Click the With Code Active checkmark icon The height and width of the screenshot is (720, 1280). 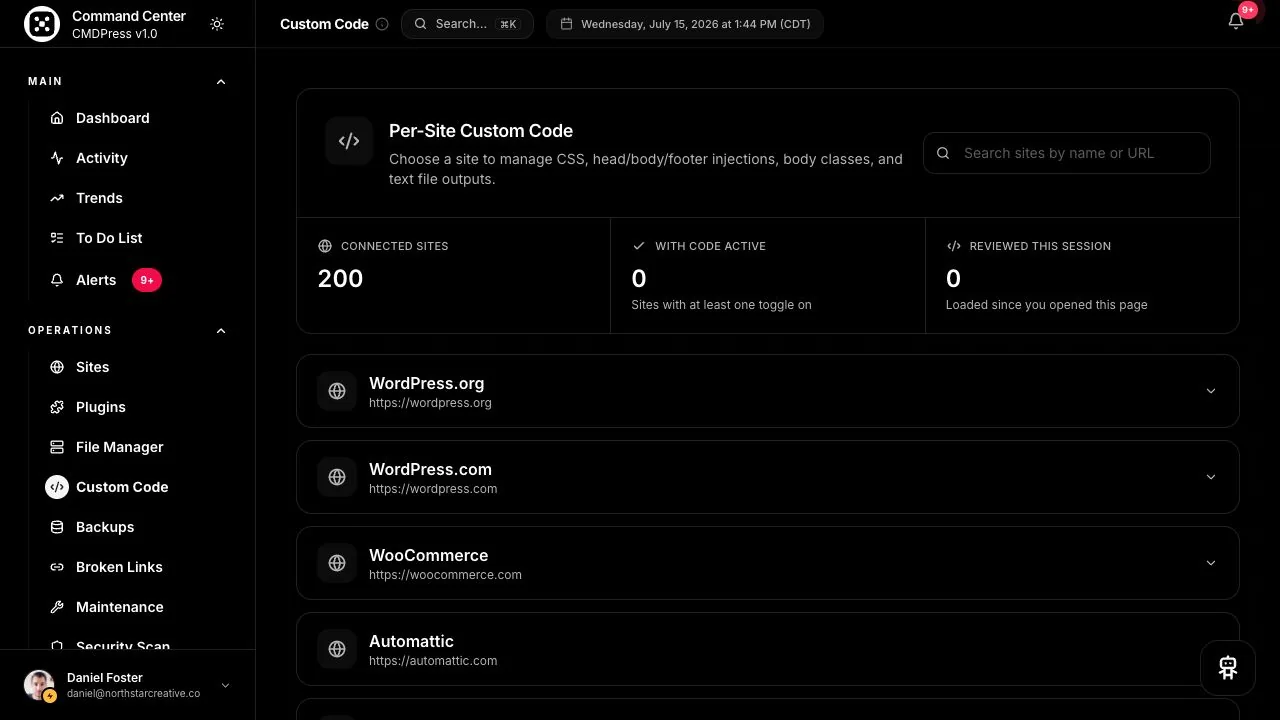tap(639, 246)
